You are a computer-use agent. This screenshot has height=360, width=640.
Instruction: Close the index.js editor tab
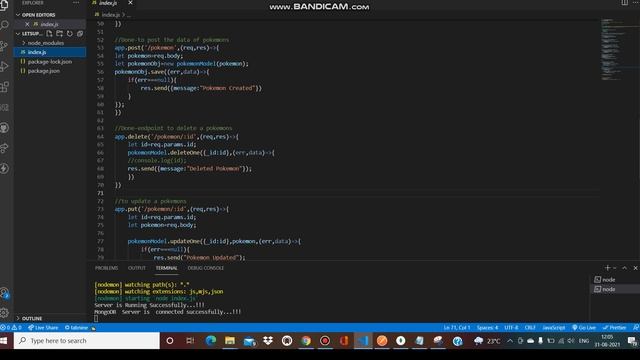coord(130,3)
